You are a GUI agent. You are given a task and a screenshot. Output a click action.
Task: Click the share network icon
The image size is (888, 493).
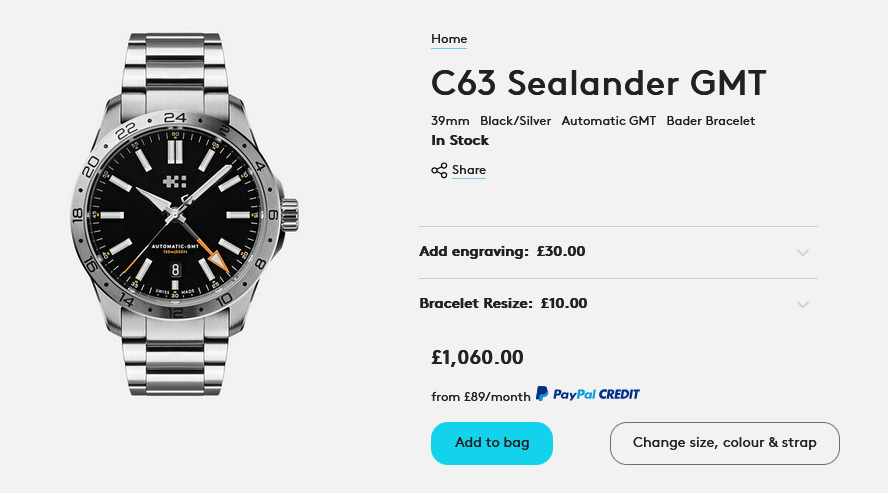(x=439, y=170)
